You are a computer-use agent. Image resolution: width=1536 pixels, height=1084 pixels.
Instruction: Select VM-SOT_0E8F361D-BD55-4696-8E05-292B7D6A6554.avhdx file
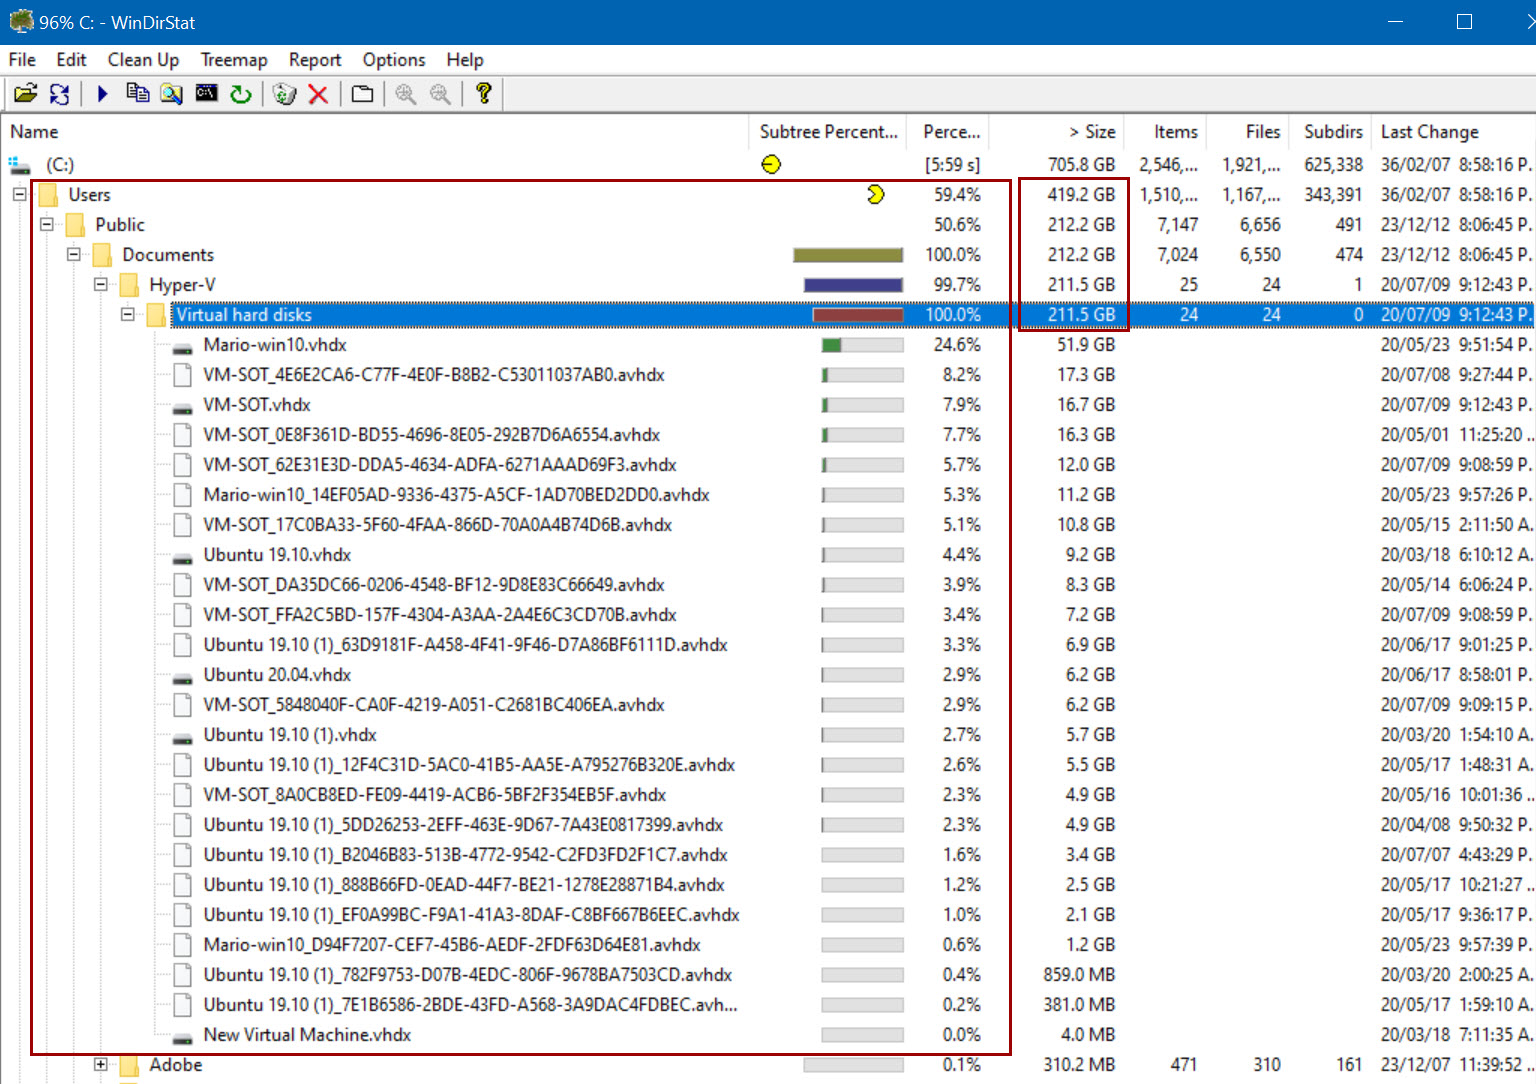click(x=431, y=435)
